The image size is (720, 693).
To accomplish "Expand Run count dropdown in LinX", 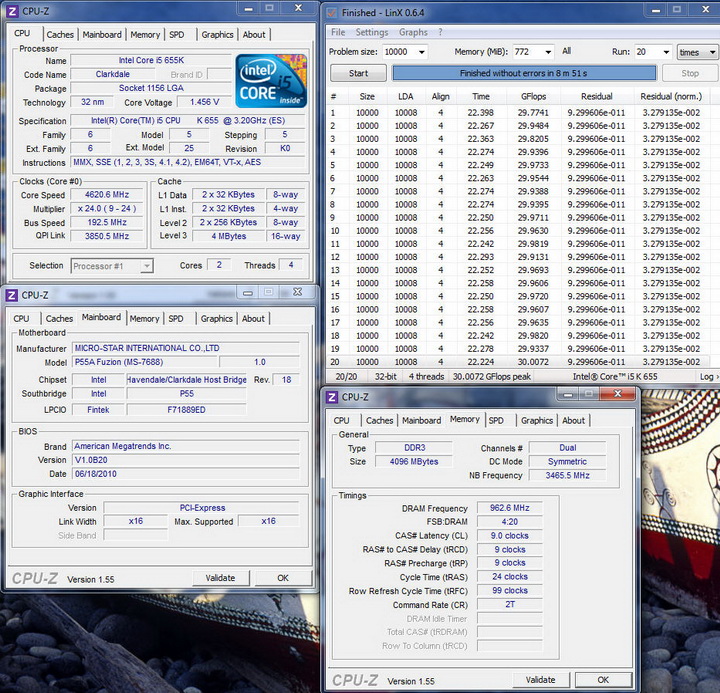I will [666, 52].
